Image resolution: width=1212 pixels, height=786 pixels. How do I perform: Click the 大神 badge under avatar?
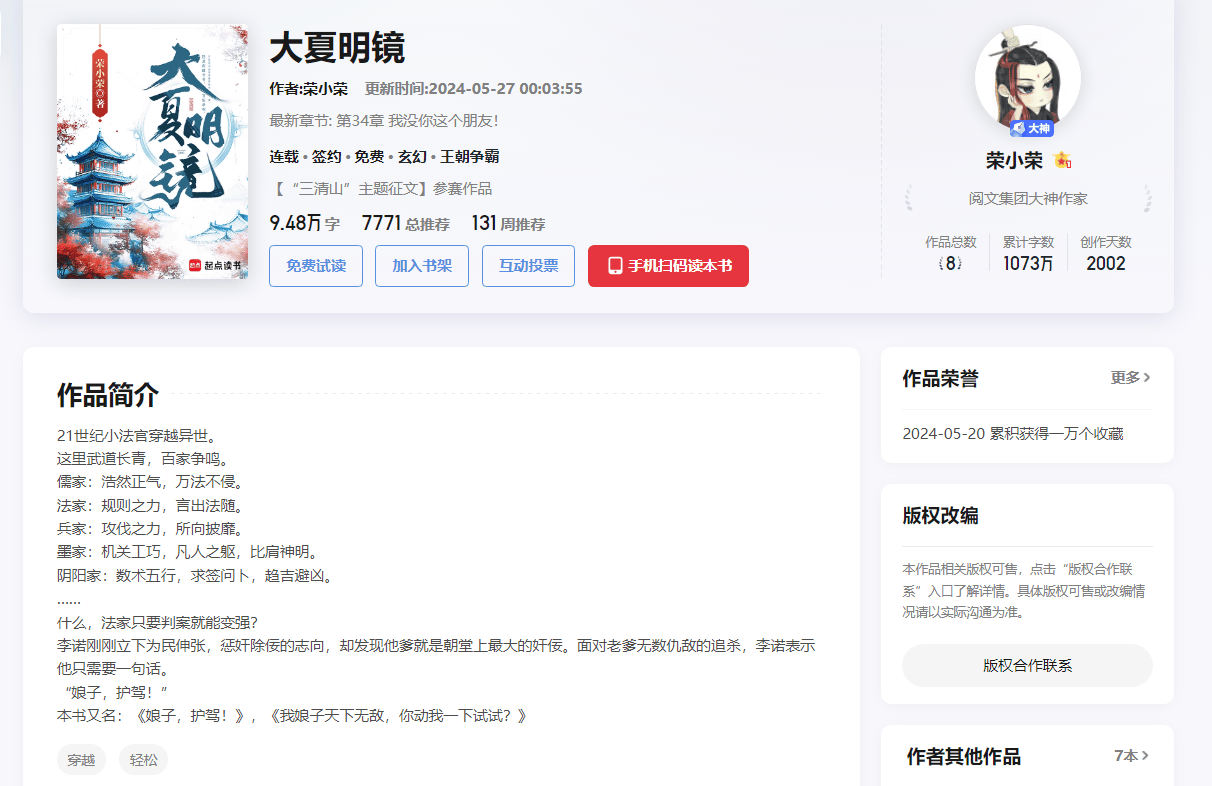[1031, 128]
